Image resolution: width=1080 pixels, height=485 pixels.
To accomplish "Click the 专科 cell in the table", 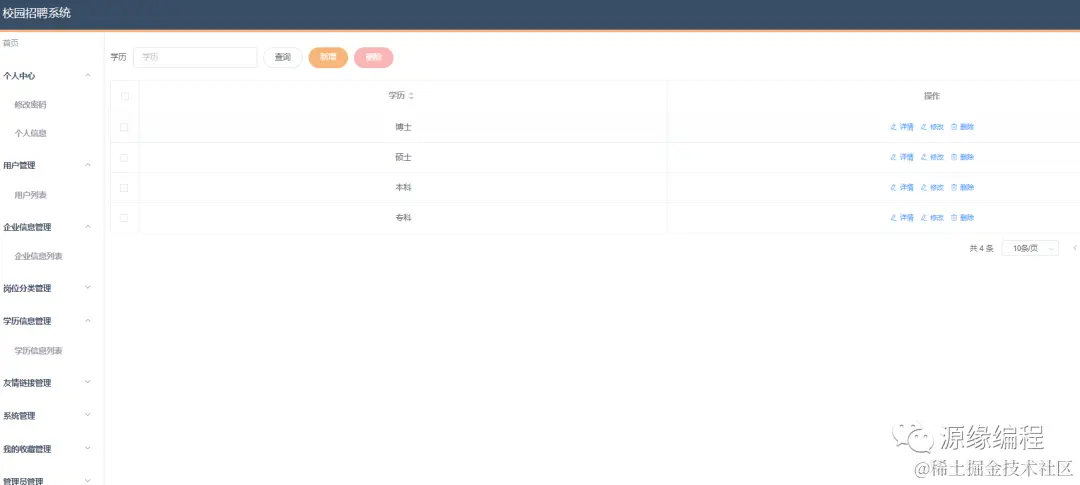I will click(404, 218).
